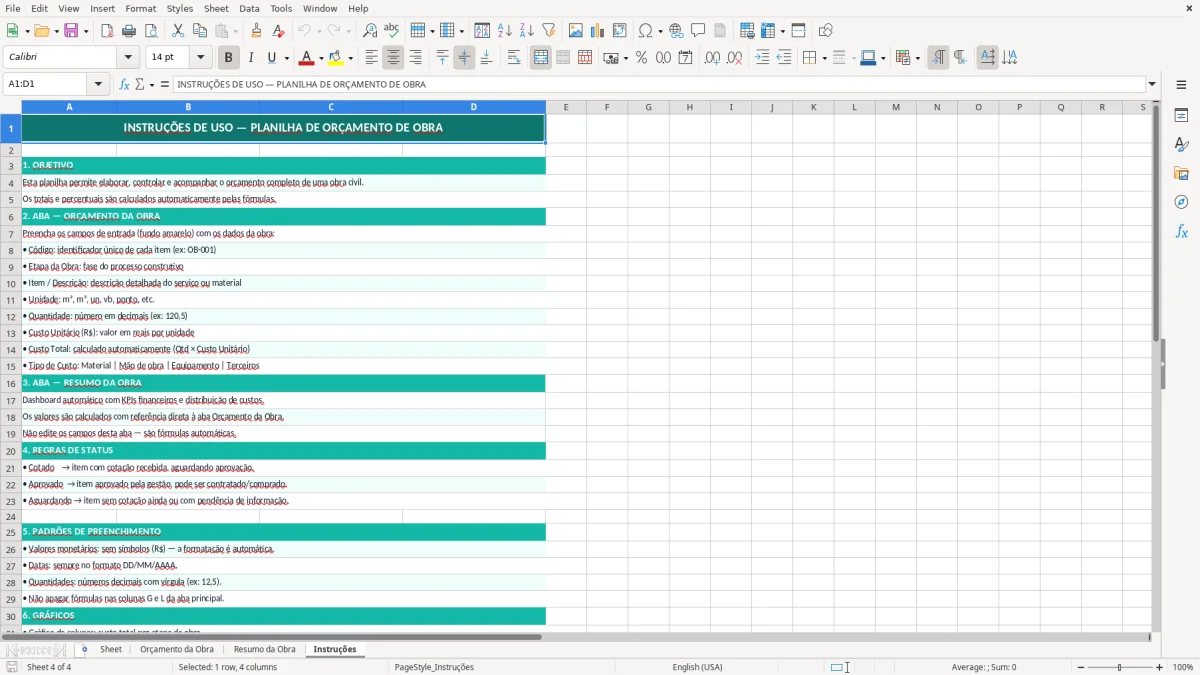Open the sidebar Functions panel
This screenshot has width=1200, height=675.
[1181, 231]
